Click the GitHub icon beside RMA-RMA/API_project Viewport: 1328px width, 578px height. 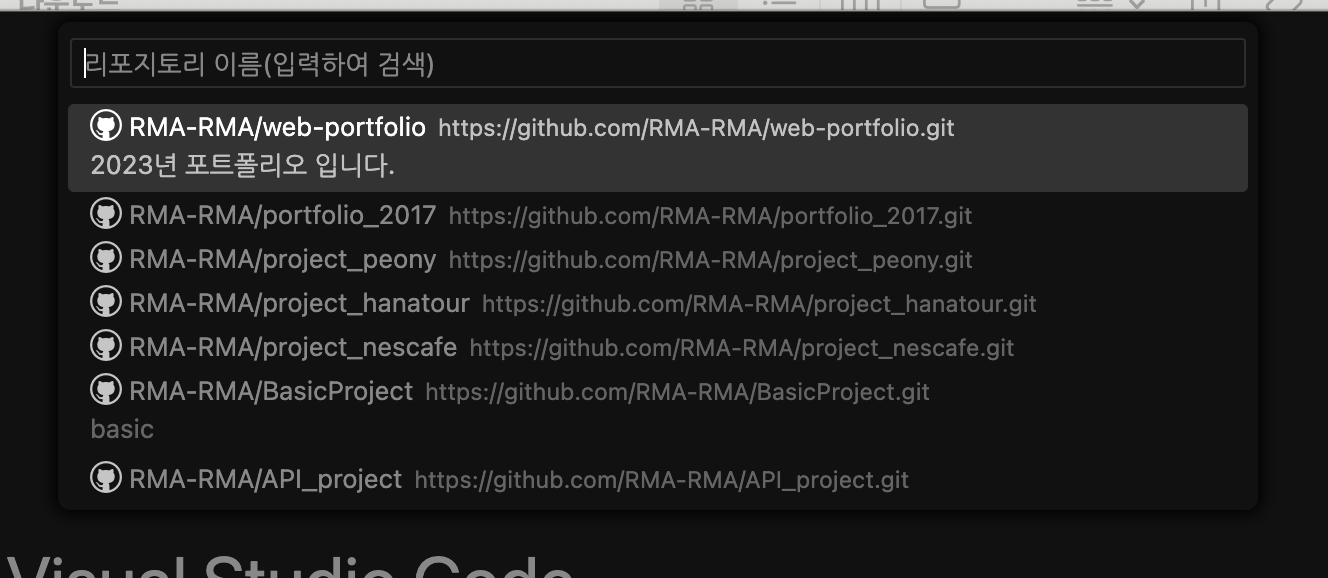106,478
